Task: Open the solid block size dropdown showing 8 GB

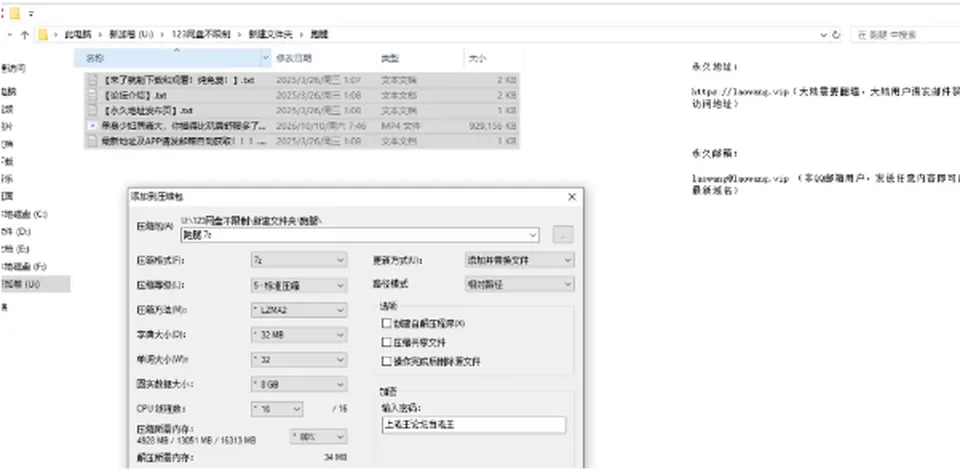Action: tap(299, 384)
